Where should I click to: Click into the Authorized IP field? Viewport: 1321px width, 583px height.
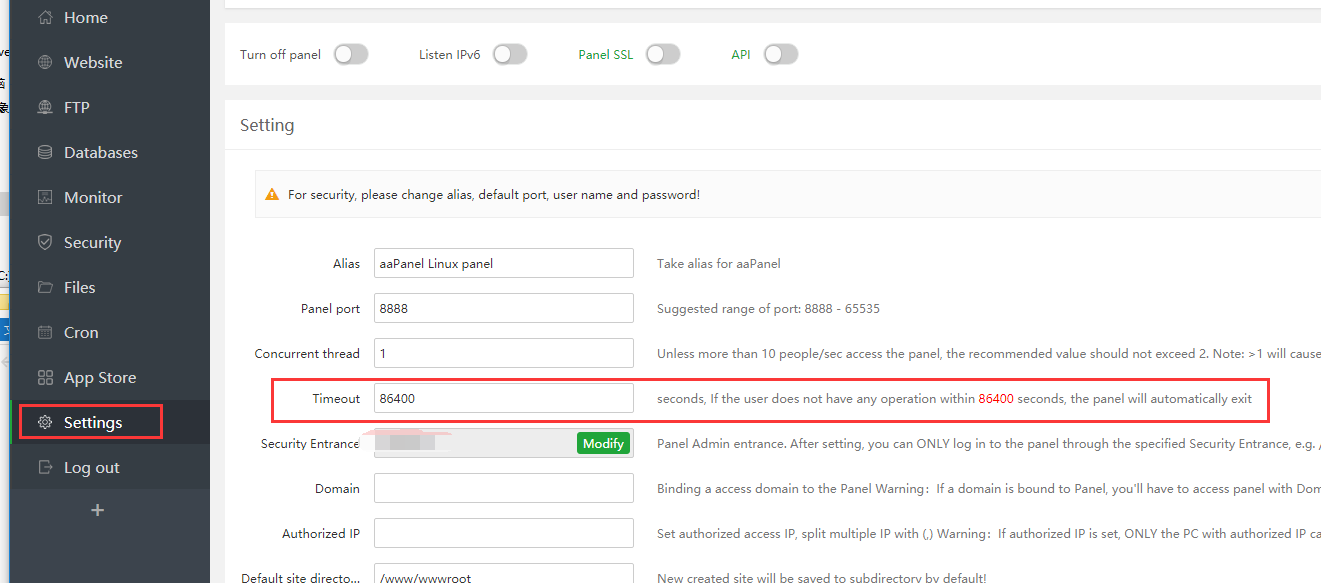tap(503, 534)
